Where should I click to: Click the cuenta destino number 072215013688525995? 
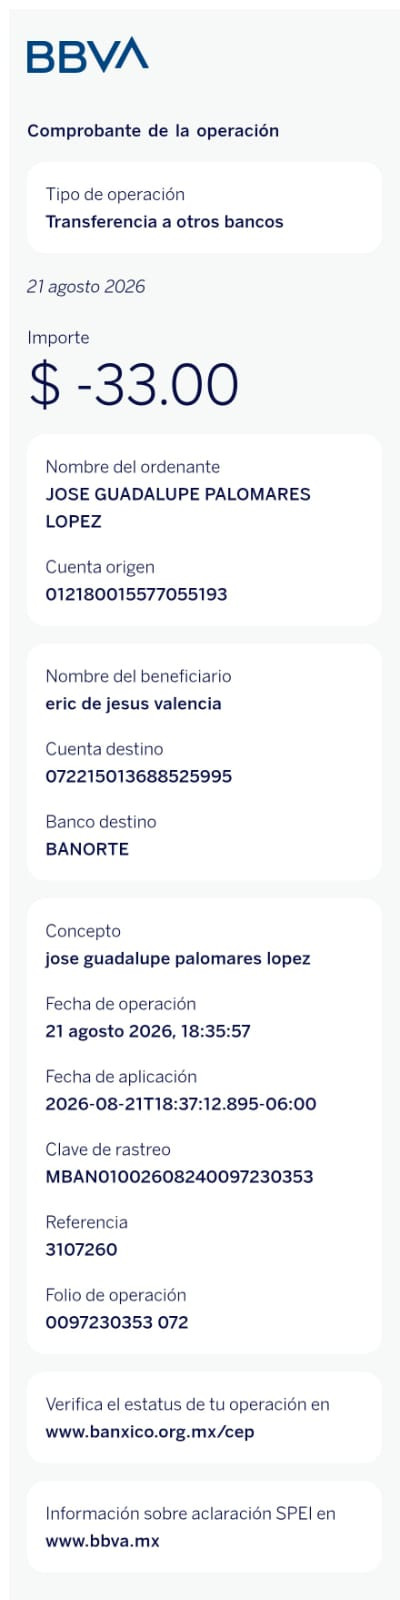pyautogui.click(x=138, y=776)
